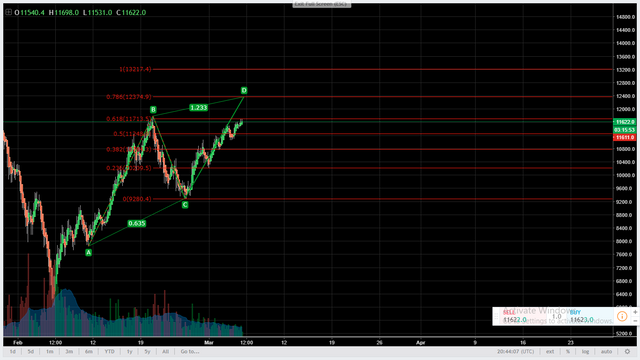
Task: Open chart settings gear icon
Action: (627, 351)
